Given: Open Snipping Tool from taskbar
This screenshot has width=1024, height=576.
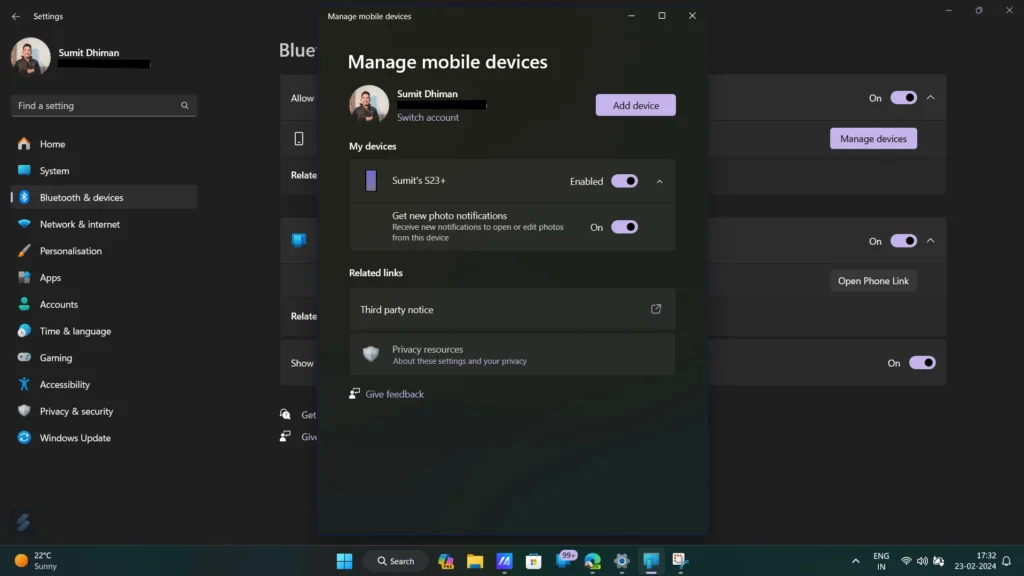Looking at the screenshot, I should click(x=680, y=561).
